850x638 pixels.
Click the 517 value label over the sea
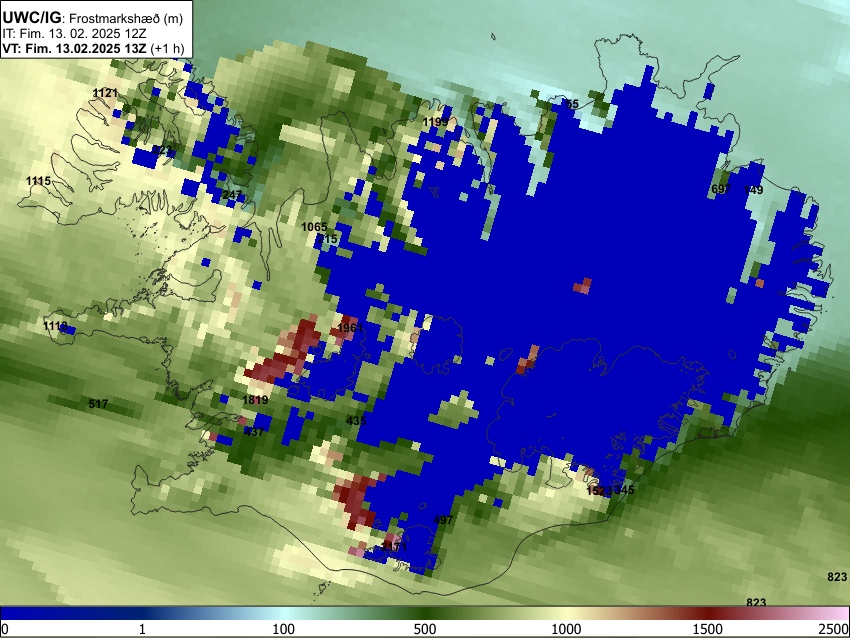(x=98, y=404)
